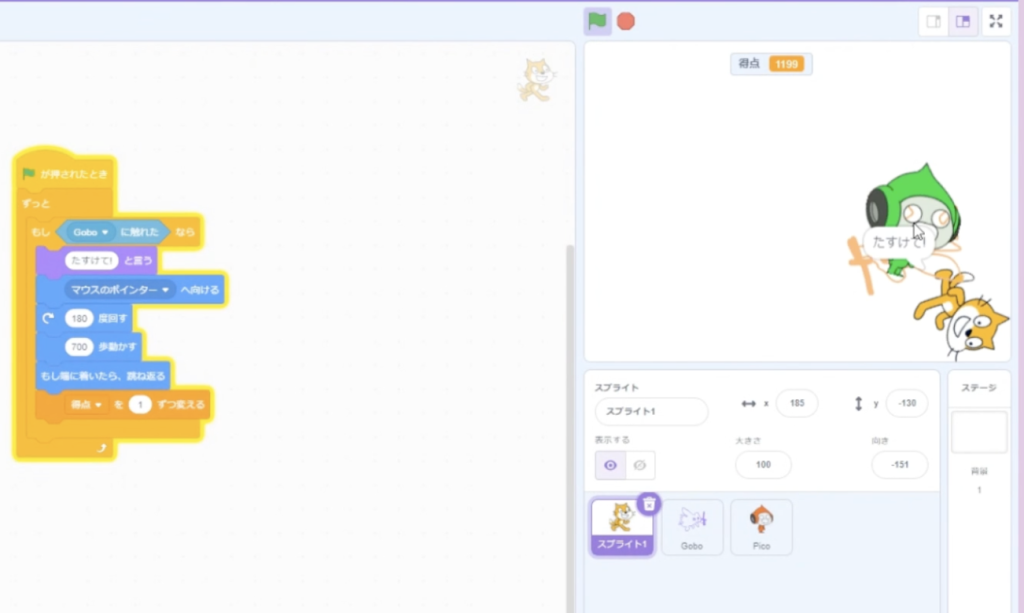This screenshot has width=1024, height=613.
Task: Click the green flag to start the project
Action: (597, 22)
